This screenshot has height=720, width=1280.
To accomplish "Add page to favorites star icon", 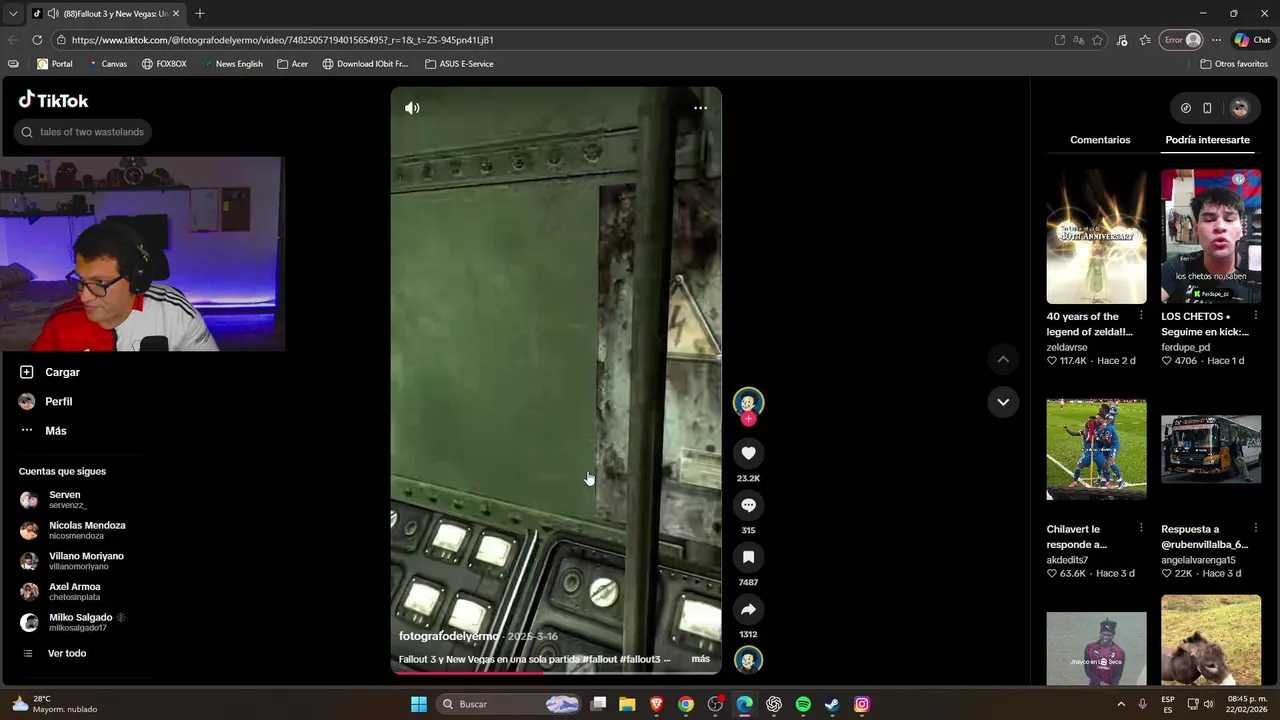I will click(x=1097, y=40).
